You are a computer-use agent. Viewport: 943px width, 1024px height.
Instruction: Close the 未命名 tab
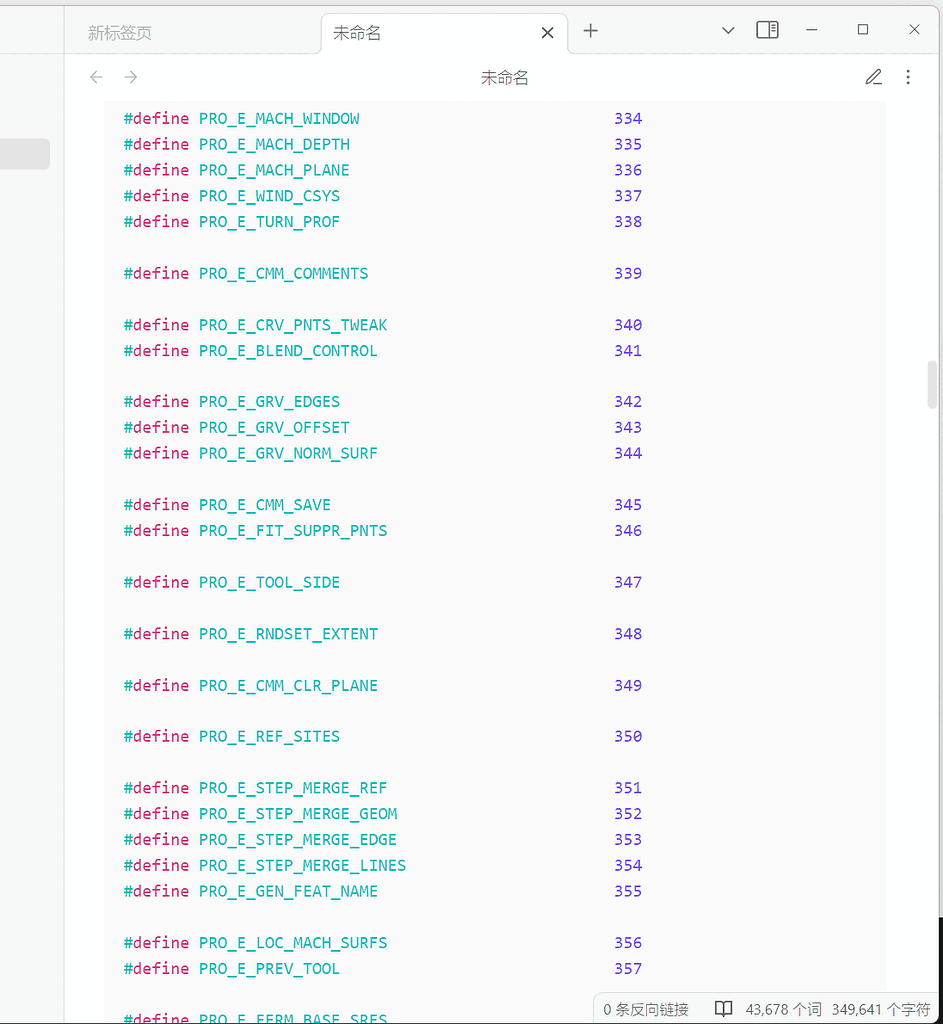tap(547, 33)
